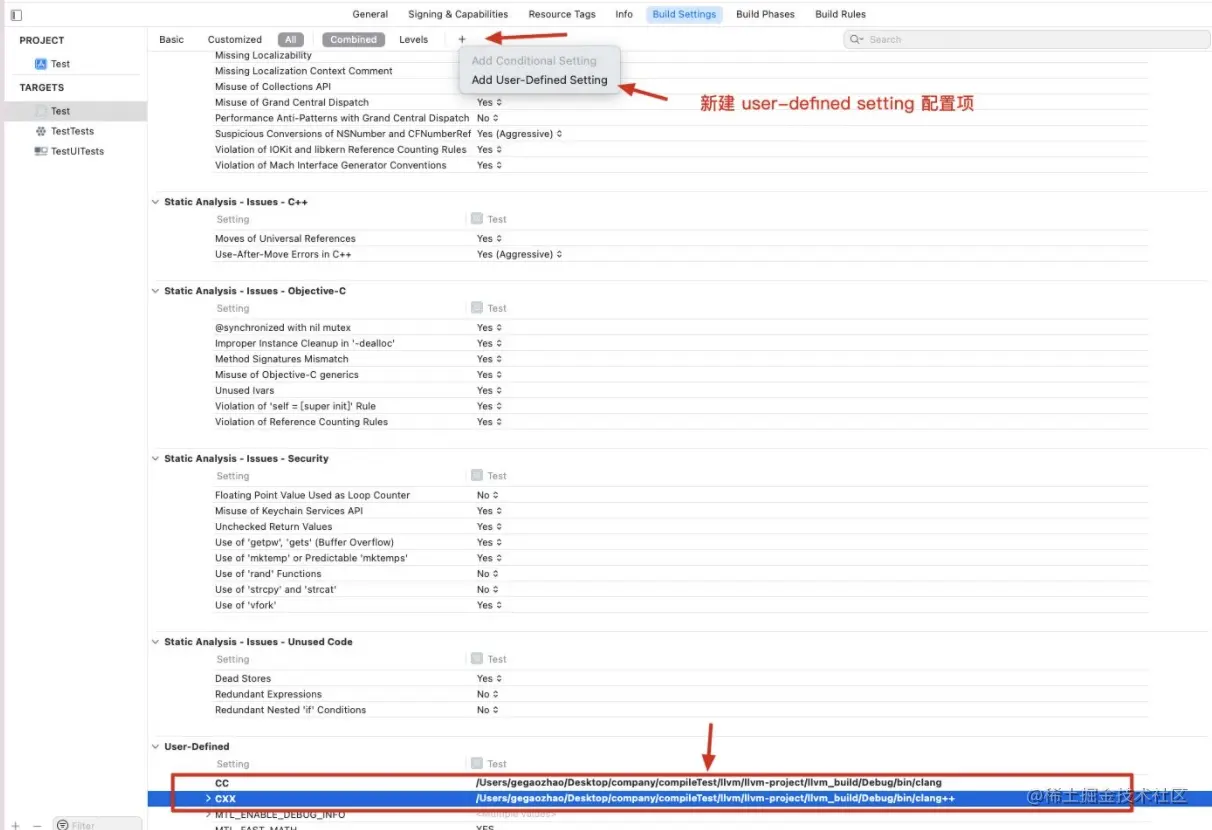Click the Levels view button
This screenshot has height=830, width=1212.
(x=413, y=39)
